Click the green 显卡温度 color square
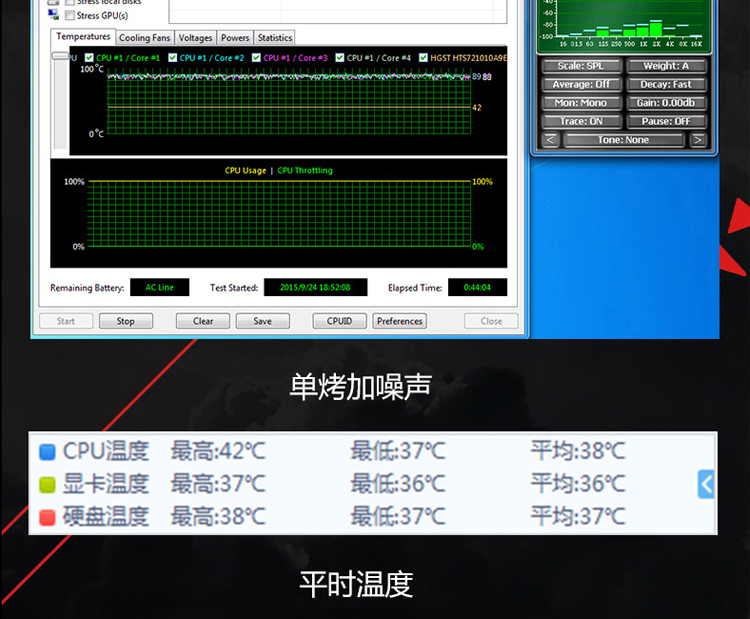The width and height of the screenshot is (750, 619). point(47,485)
